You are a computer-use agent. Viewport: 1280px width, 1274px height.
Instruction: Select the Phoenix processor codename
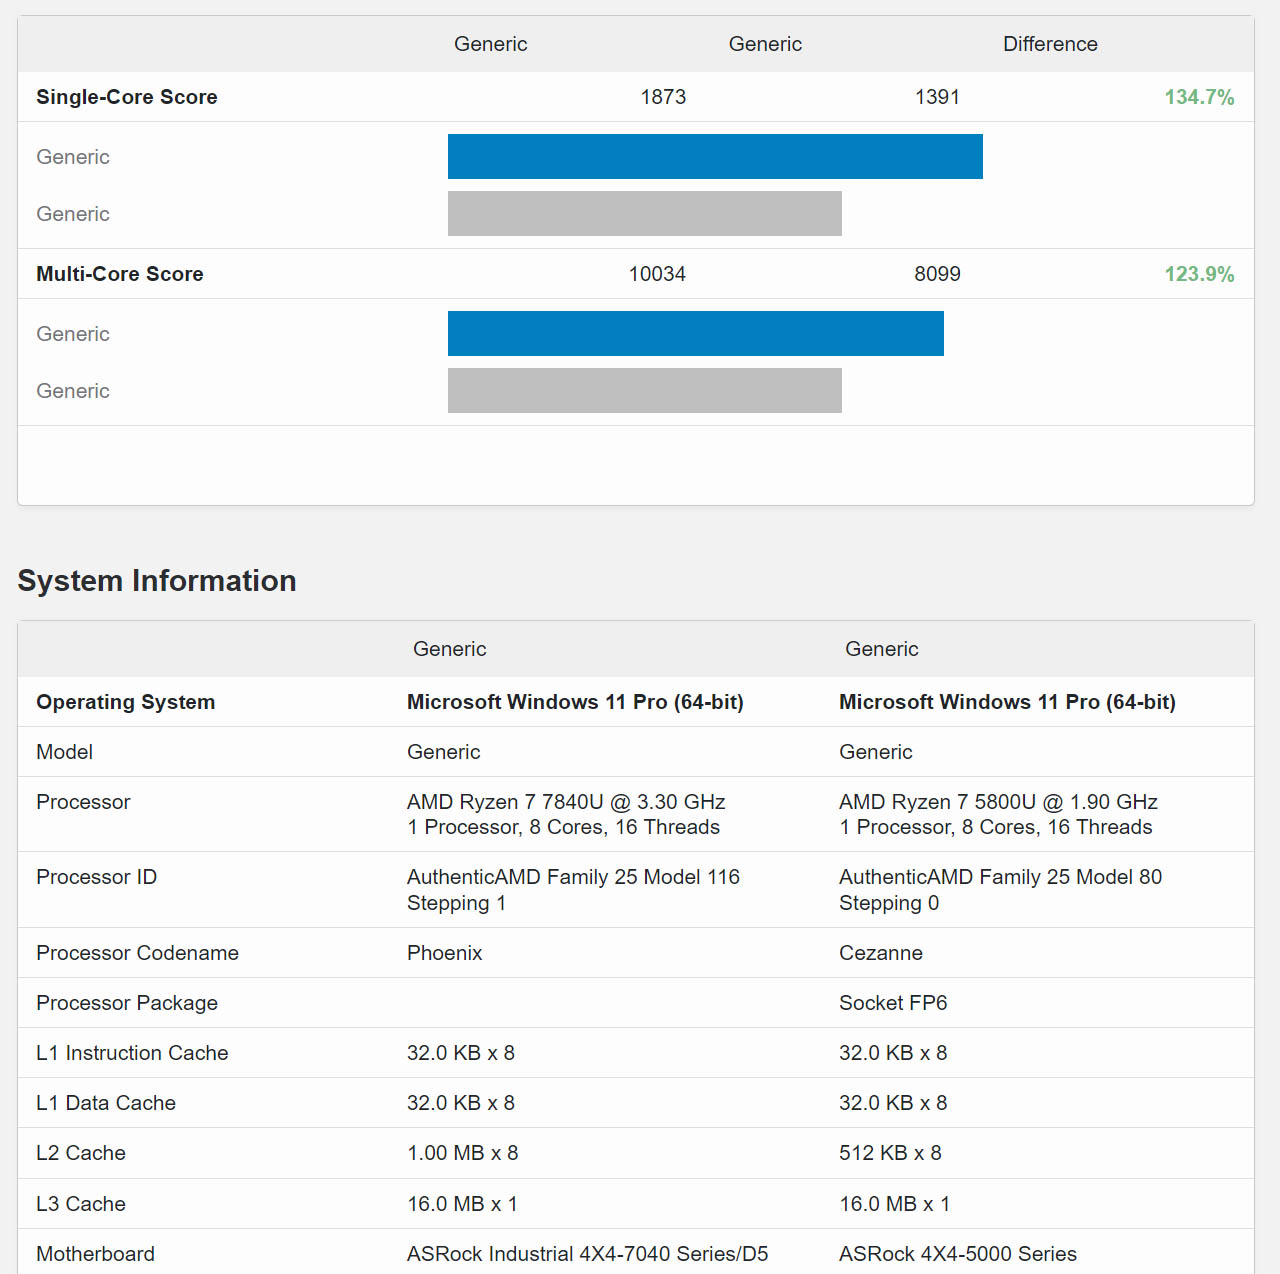445,953
